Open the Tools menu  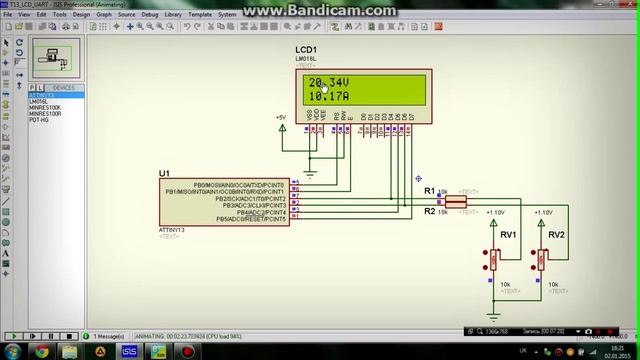[x=59, y=14]
